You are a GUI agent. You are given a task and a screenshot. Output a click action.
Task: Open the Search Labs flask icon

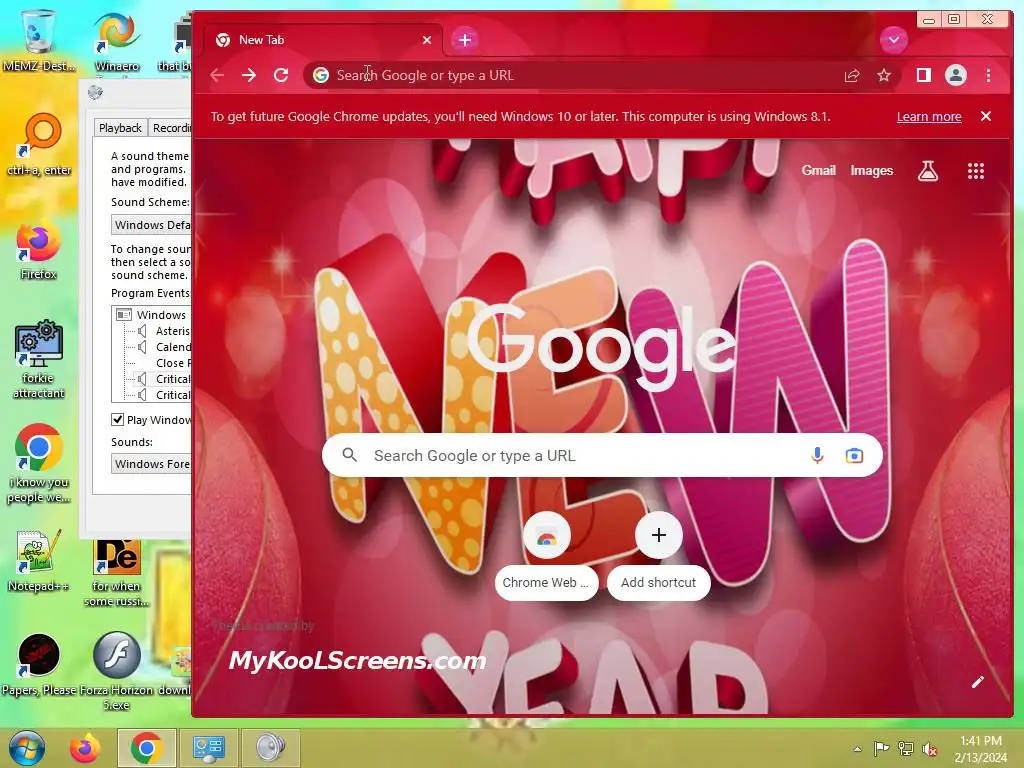[x=927, y=171]
